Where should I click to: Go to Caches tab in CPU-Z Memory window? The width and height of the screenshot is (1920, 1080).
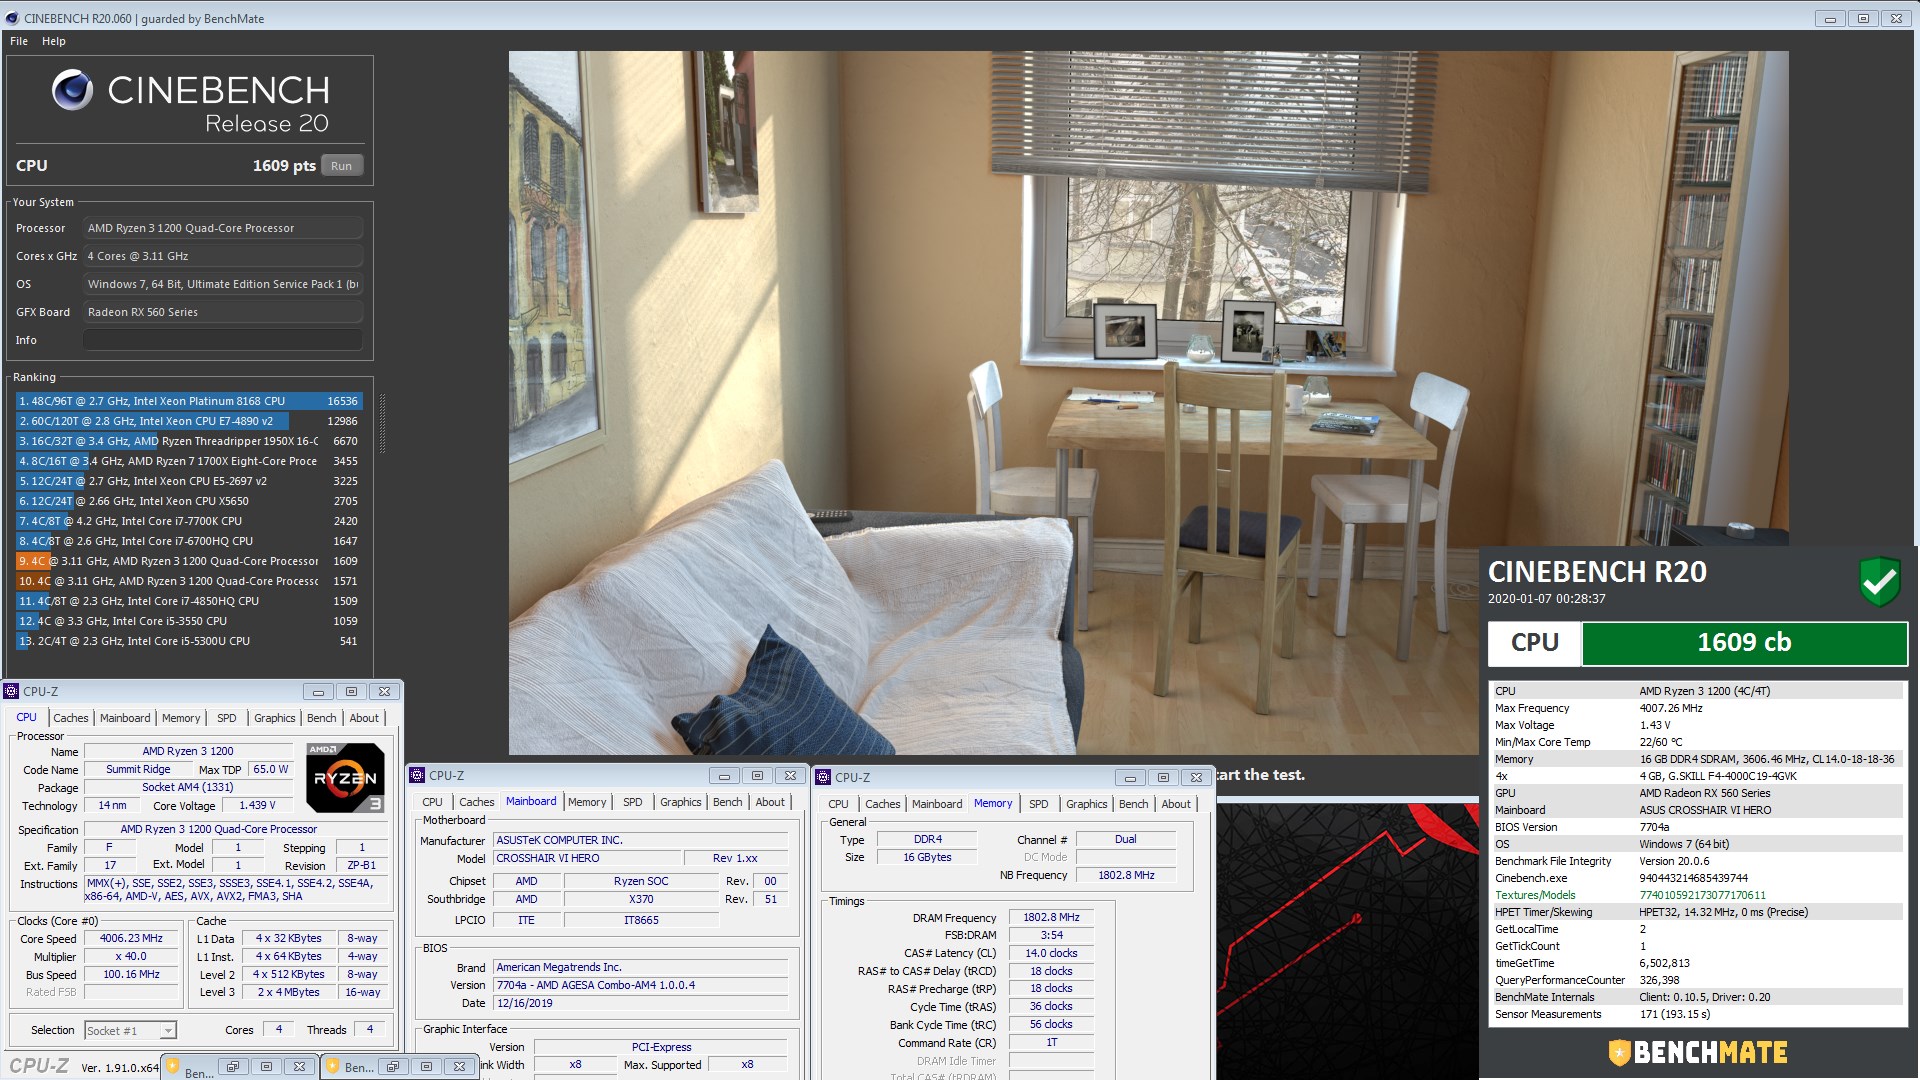[x=883, y=804]
